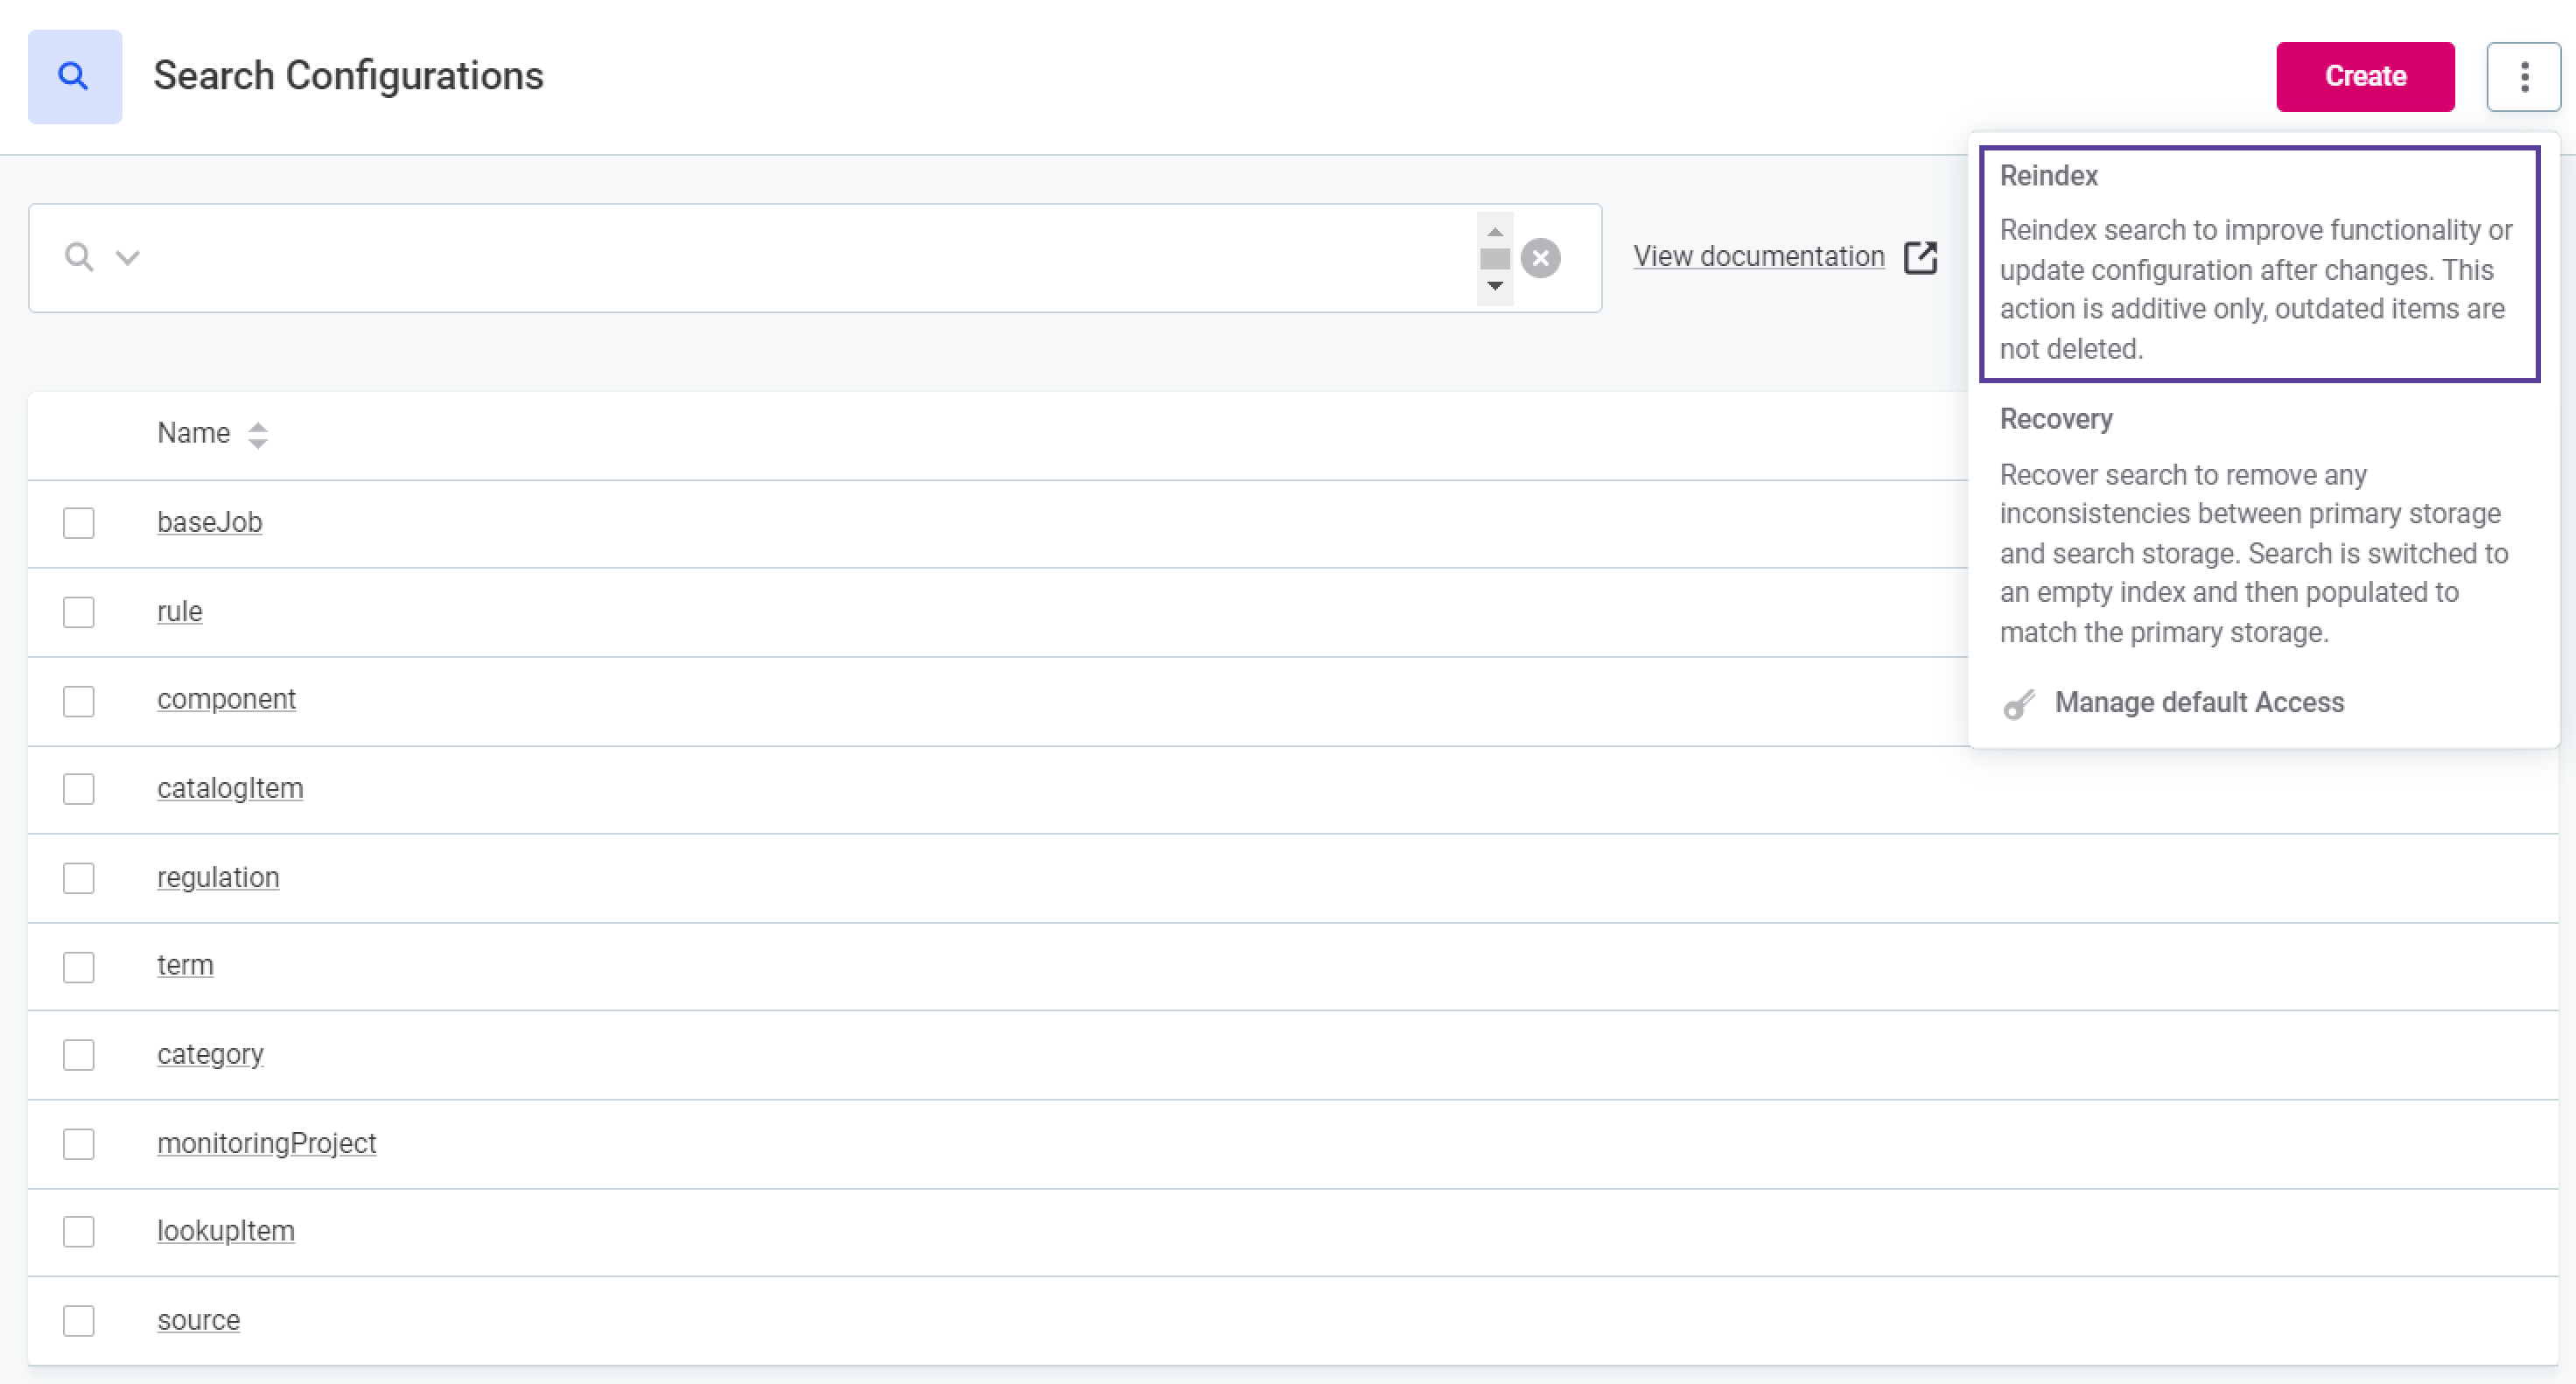Toggle the checkbox for catalogItem row
The image size is (2576, 1384).
coord(79,787)
